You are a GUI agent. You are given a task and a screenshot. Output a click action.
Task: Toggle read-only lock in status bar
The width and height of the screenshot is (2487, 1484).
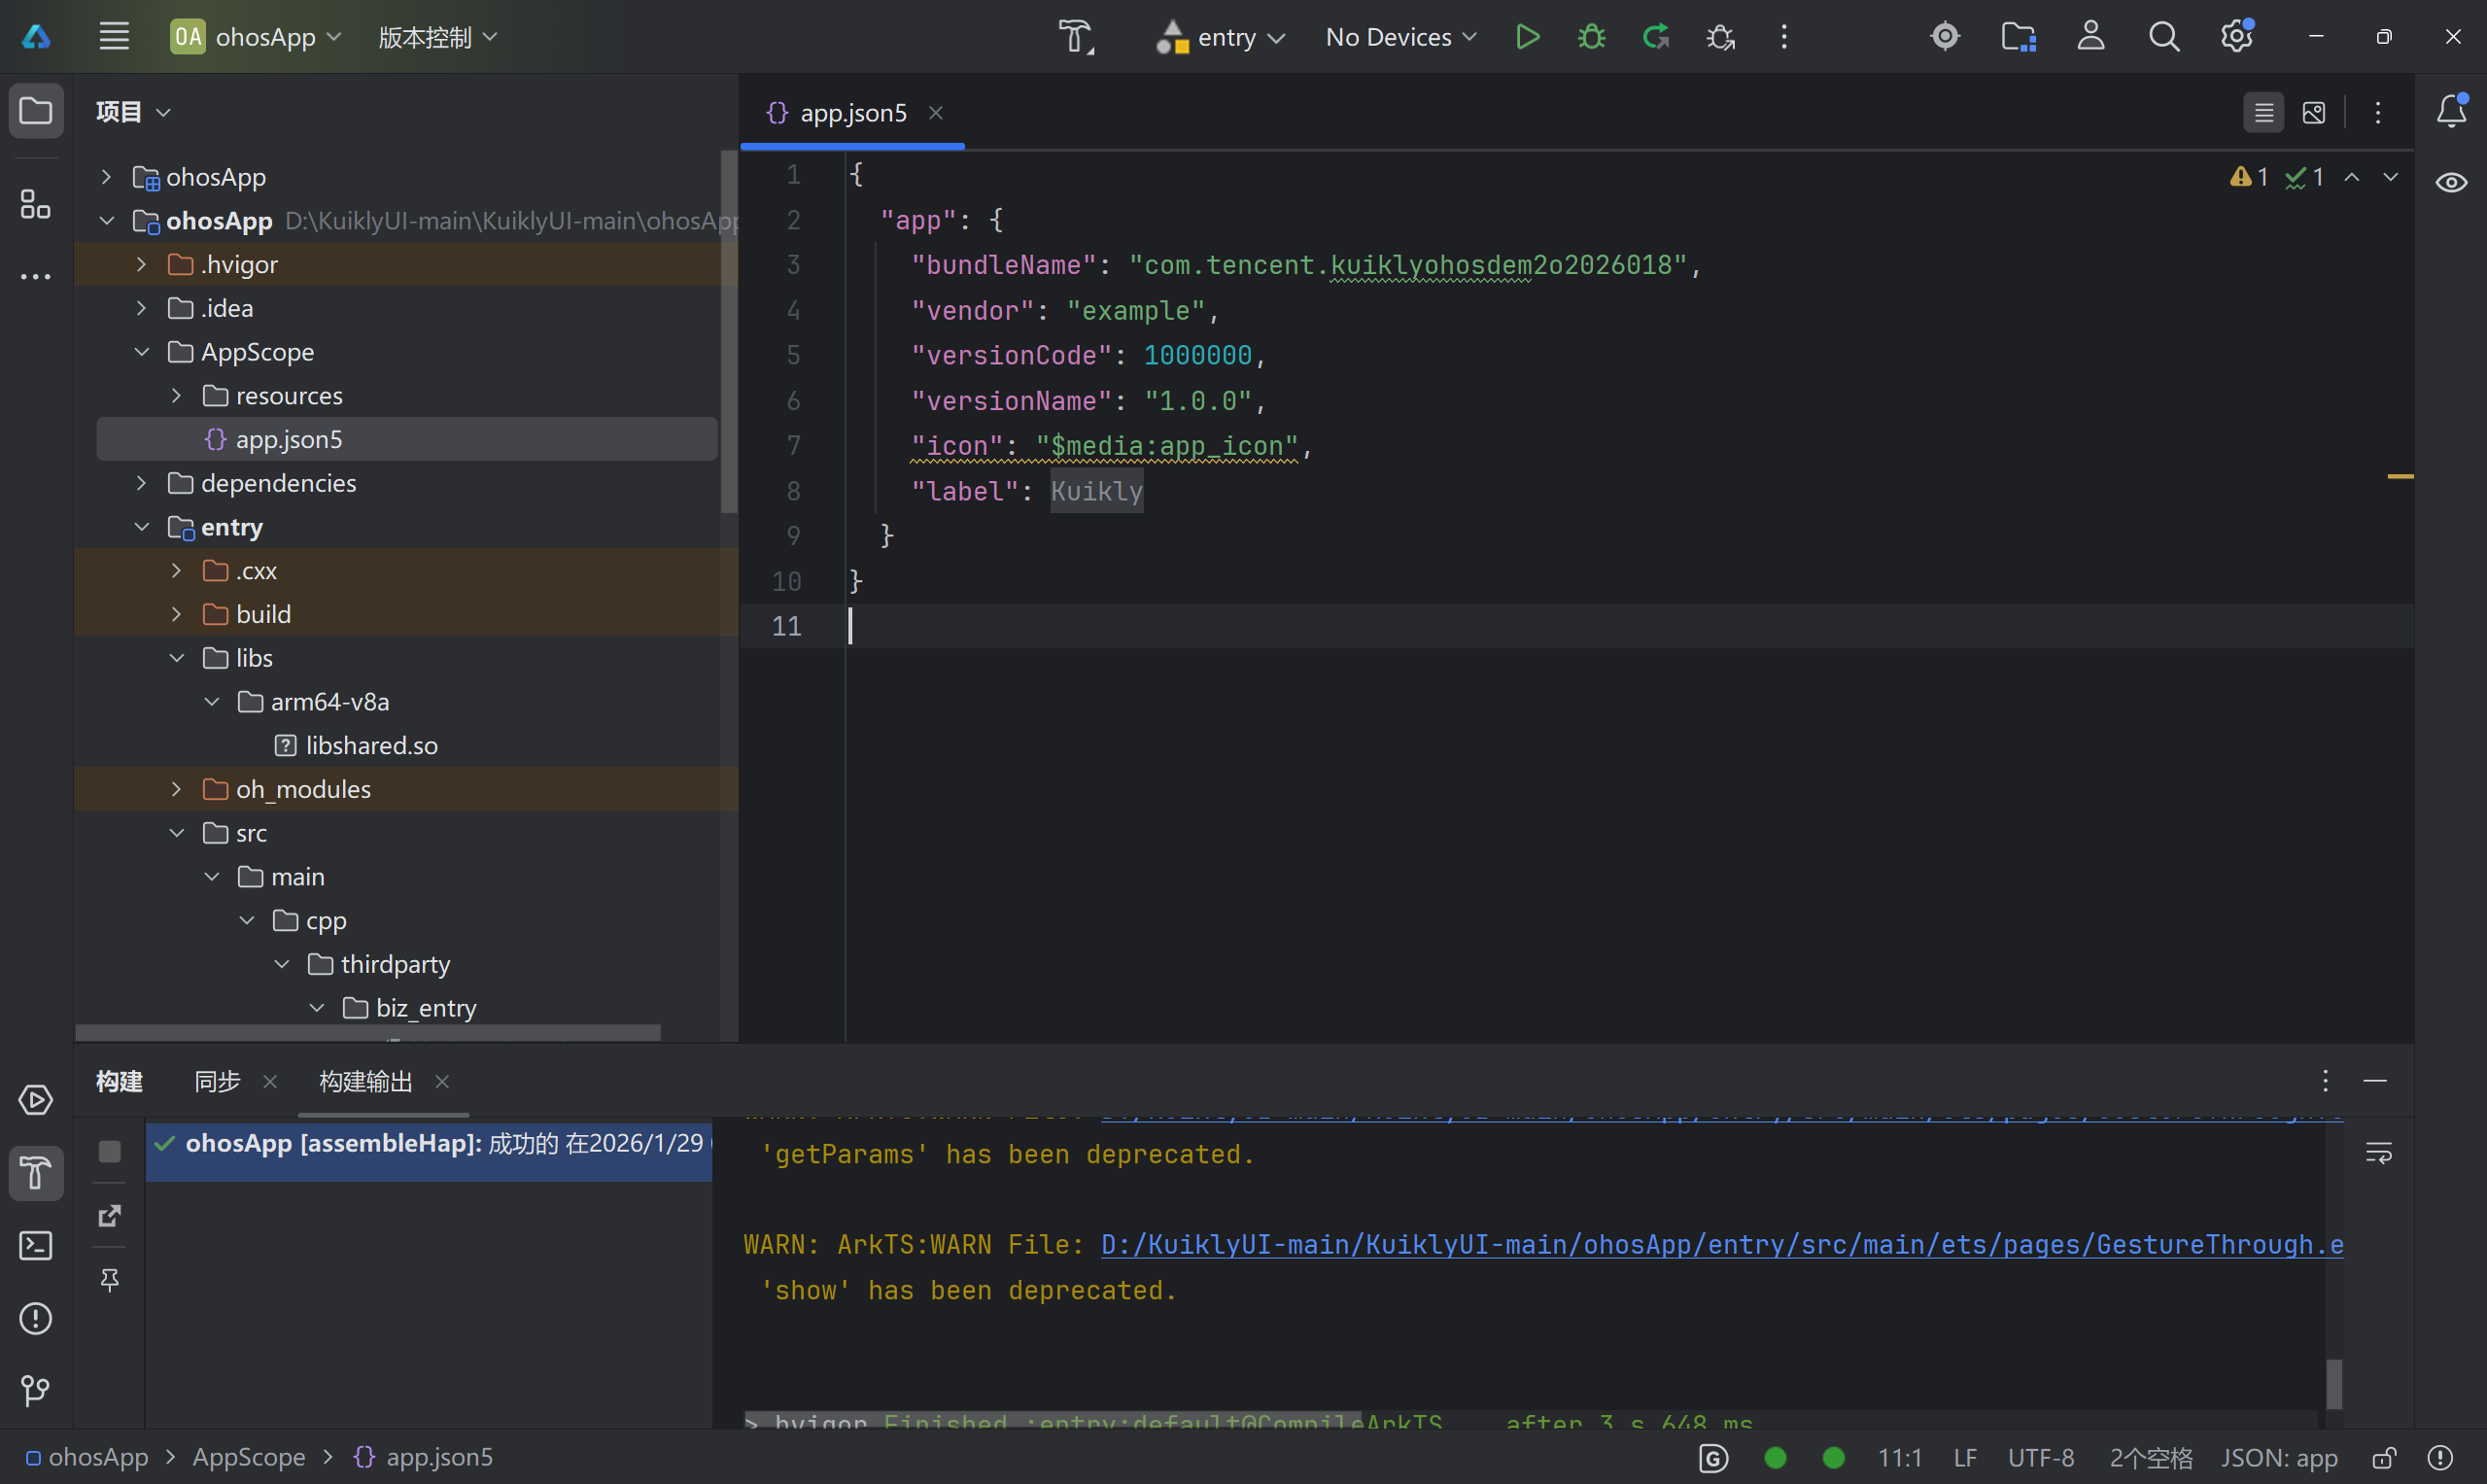tap(2385, 1457)
